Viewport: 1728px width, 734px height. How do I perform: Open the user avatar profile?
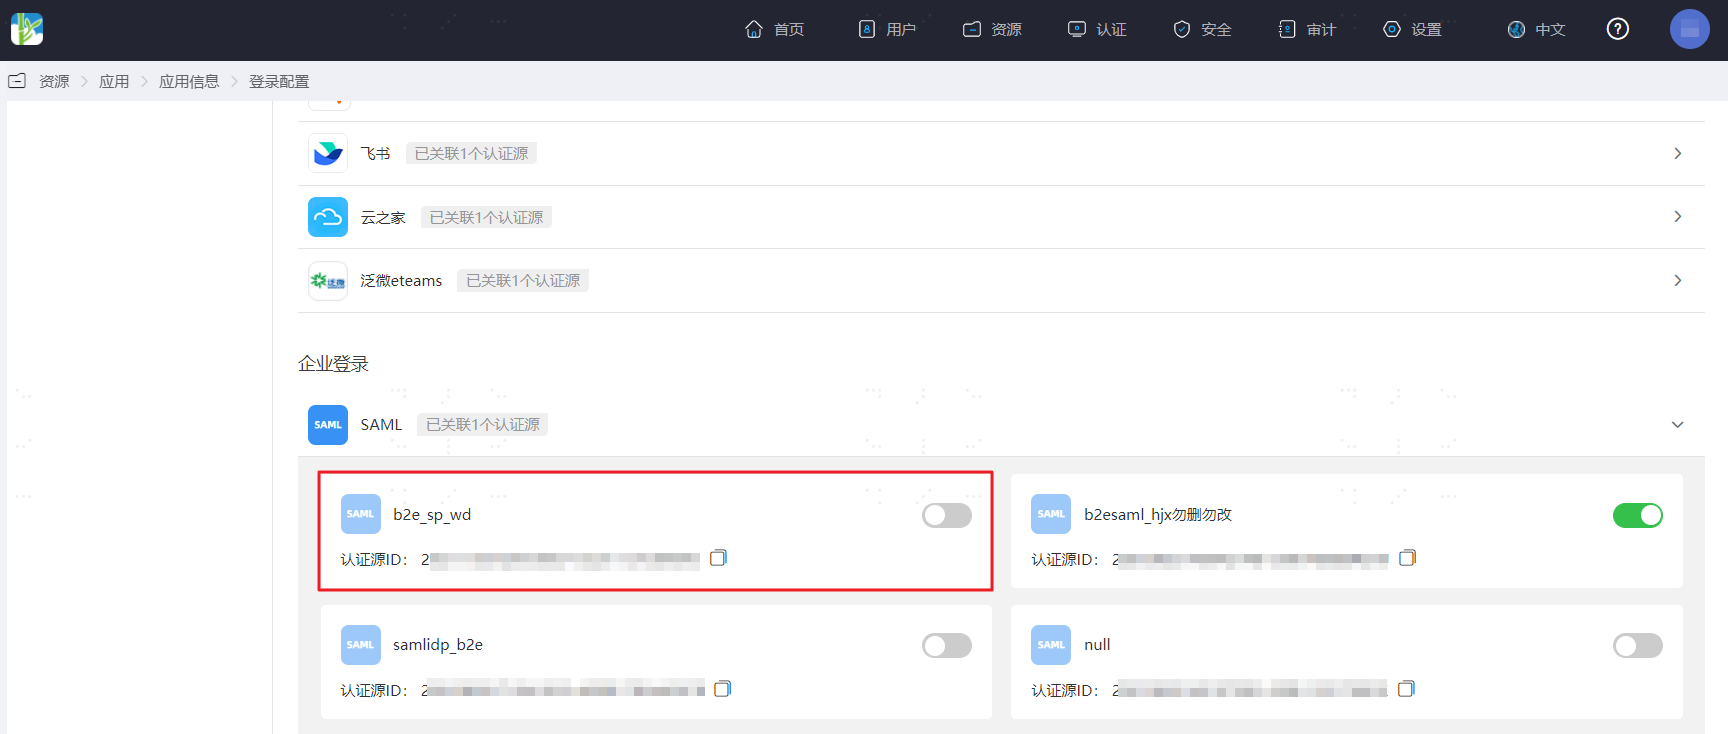[1690, 29]
